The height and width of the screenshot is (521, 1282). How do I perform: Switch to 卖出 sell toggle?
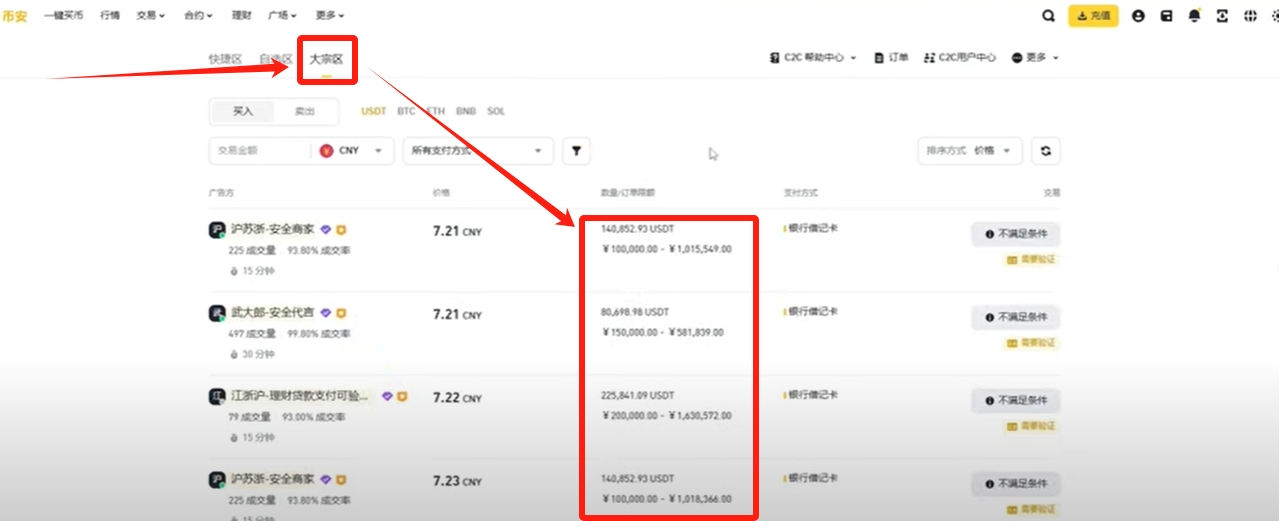pyautogui.click(x=304, y=112)
